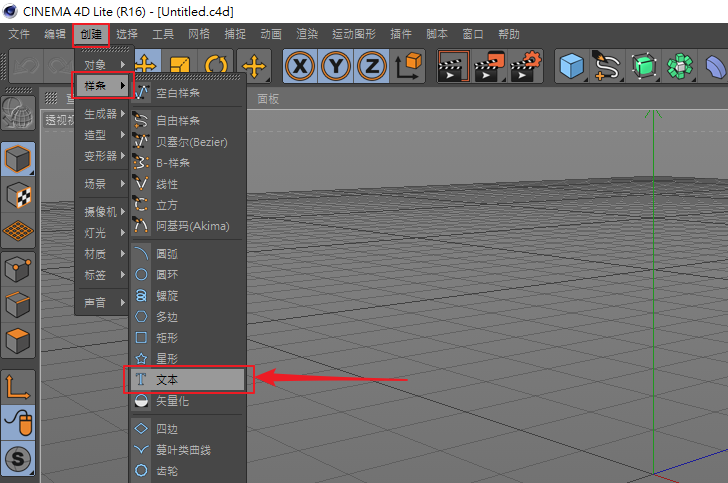Toggle the coordinate system icon
728x483 pixels.
408,66
